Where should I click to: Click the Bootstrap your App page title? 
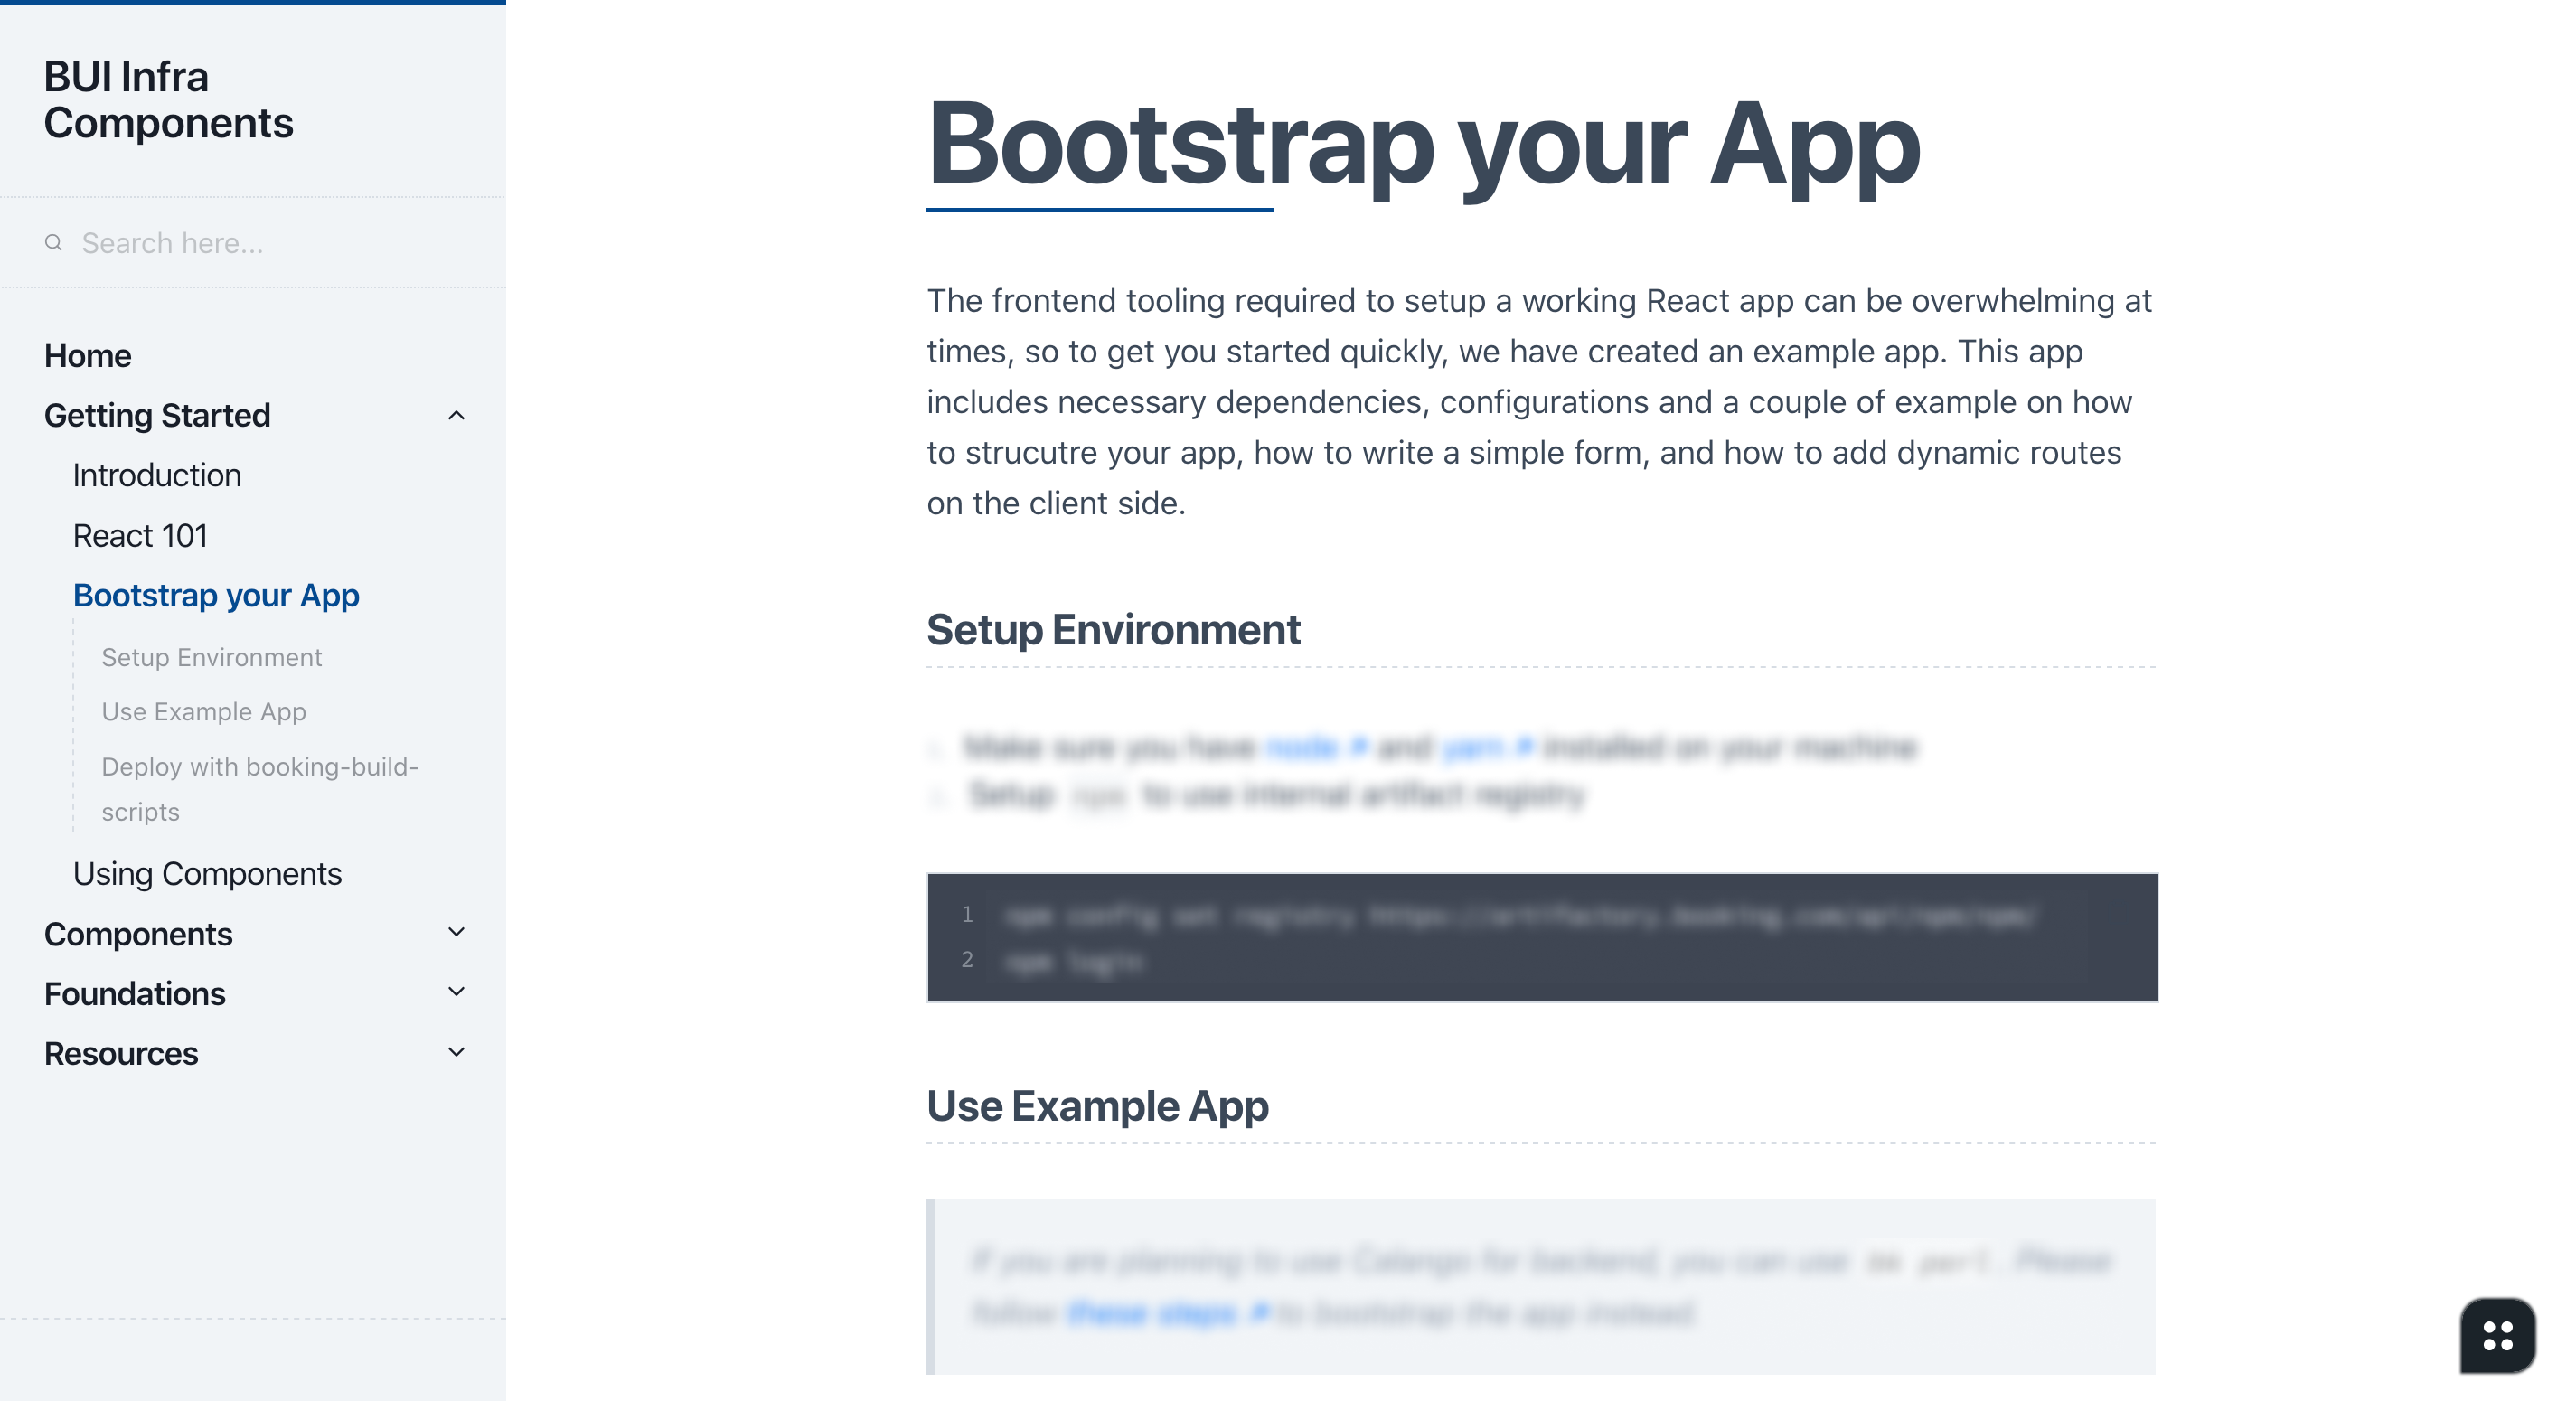[x=1422, y=145]
